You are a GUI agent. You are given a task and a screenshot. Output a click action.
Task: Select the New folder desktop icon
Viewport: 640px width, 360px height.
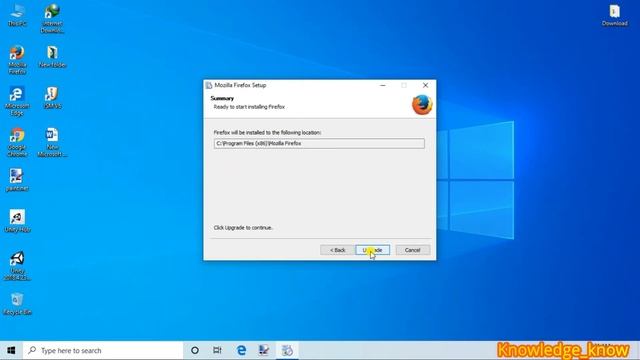52,57
